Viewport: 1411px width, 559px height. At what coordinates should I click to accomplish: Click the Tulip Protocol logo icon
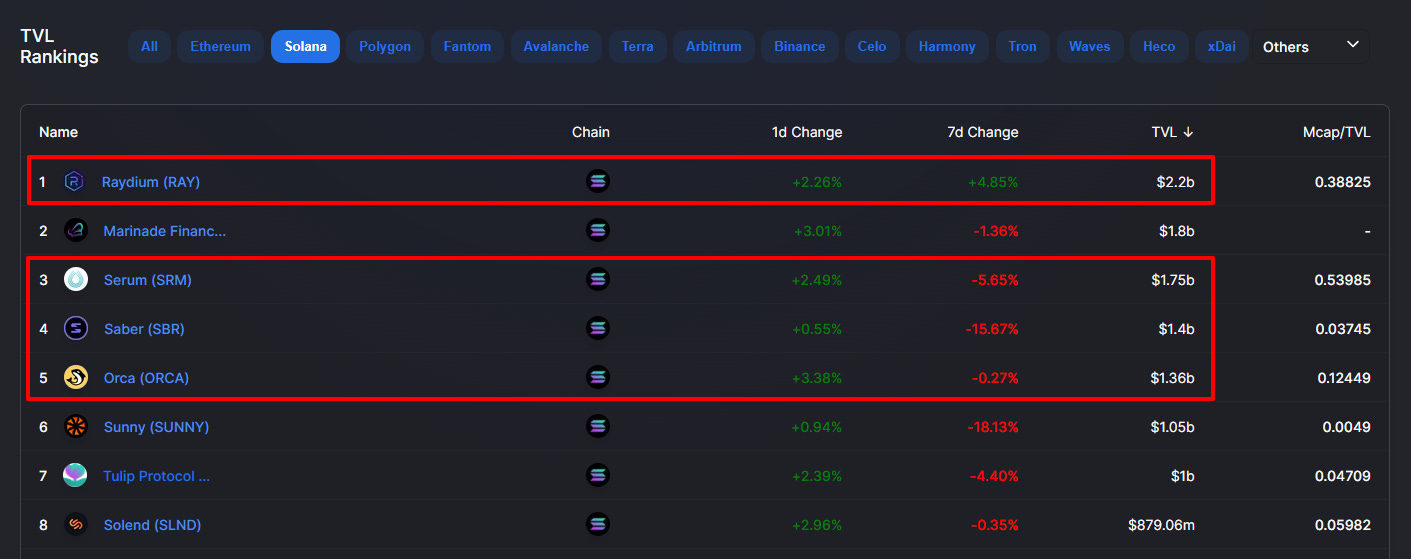click(76, 476)
